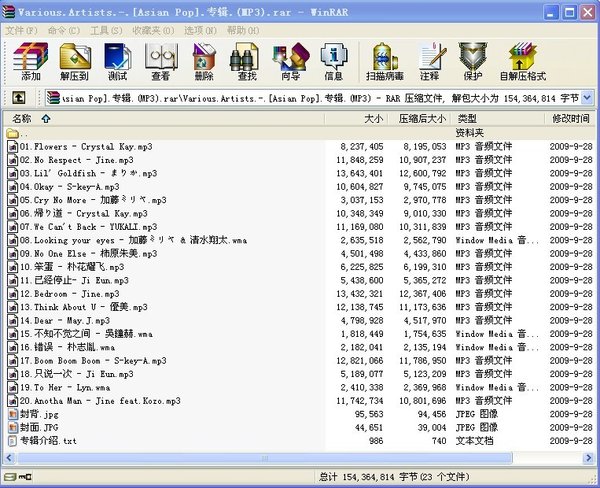Click the image icon of 封面.JPG
600x488 pixels.
[13, 428]
